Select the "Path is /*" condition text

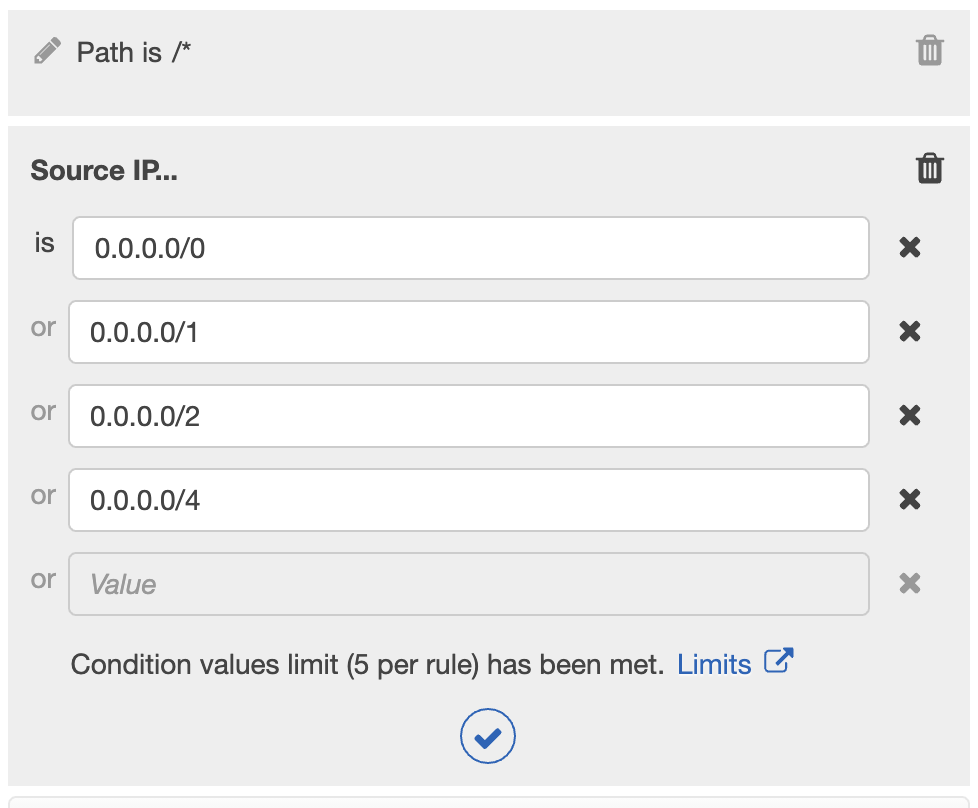tap(134, 52)
